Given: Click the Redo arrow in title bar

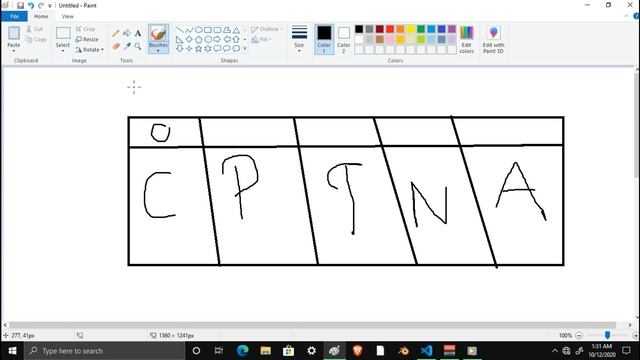Looking at the screenshot, I should point(41,6).
